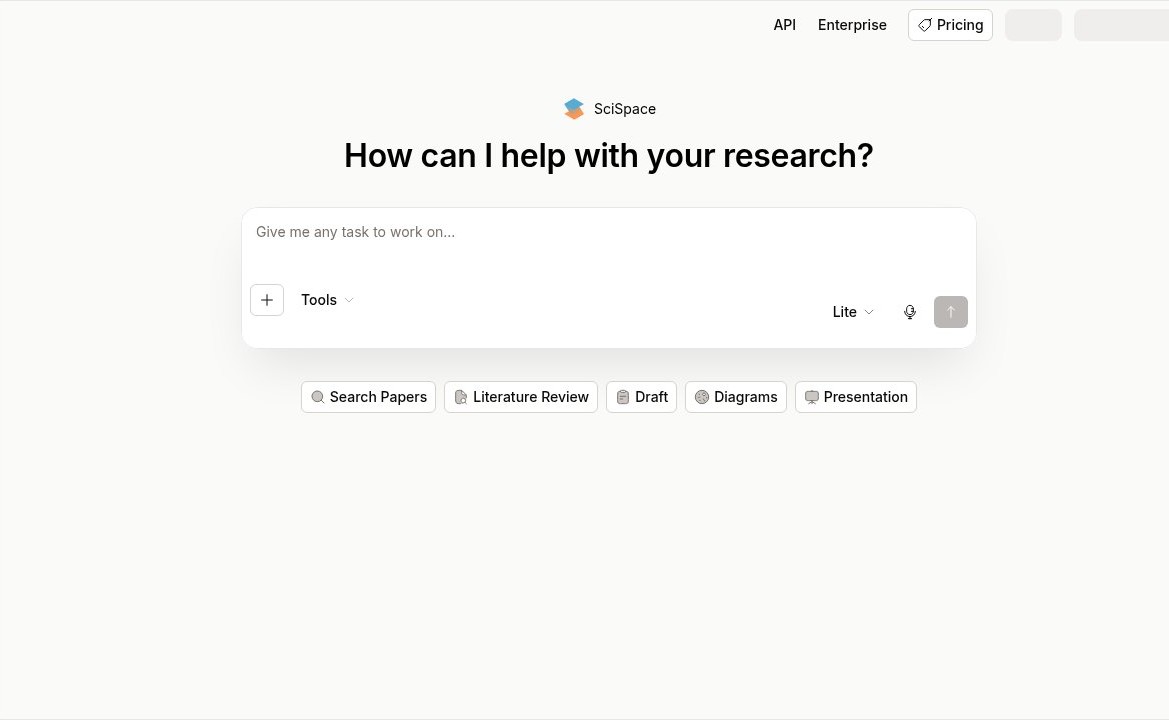Submit the task with the arrow button

click(951, 312)
